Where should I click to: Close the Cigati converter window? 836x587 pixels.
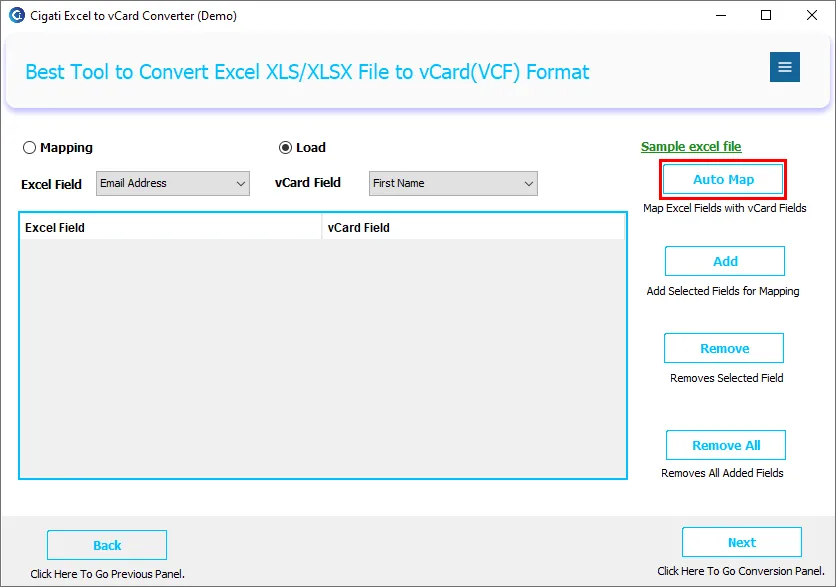click(x=811, y=15)
